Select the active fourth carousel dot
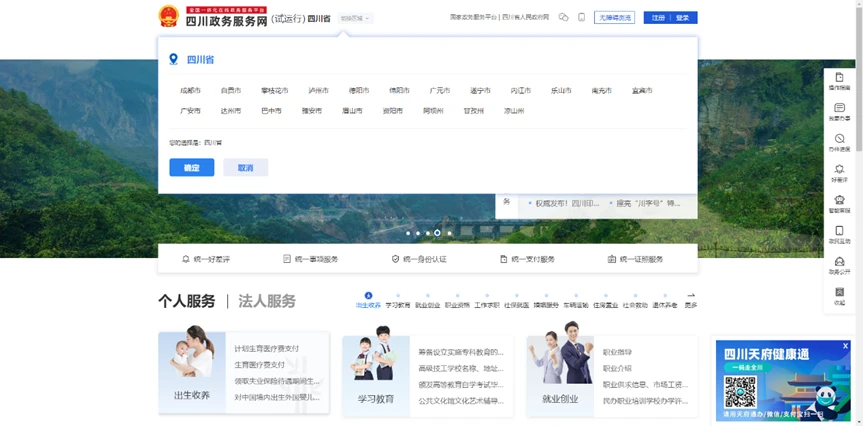The width and height of the screenshot is (863, 426). click(437, 233)
